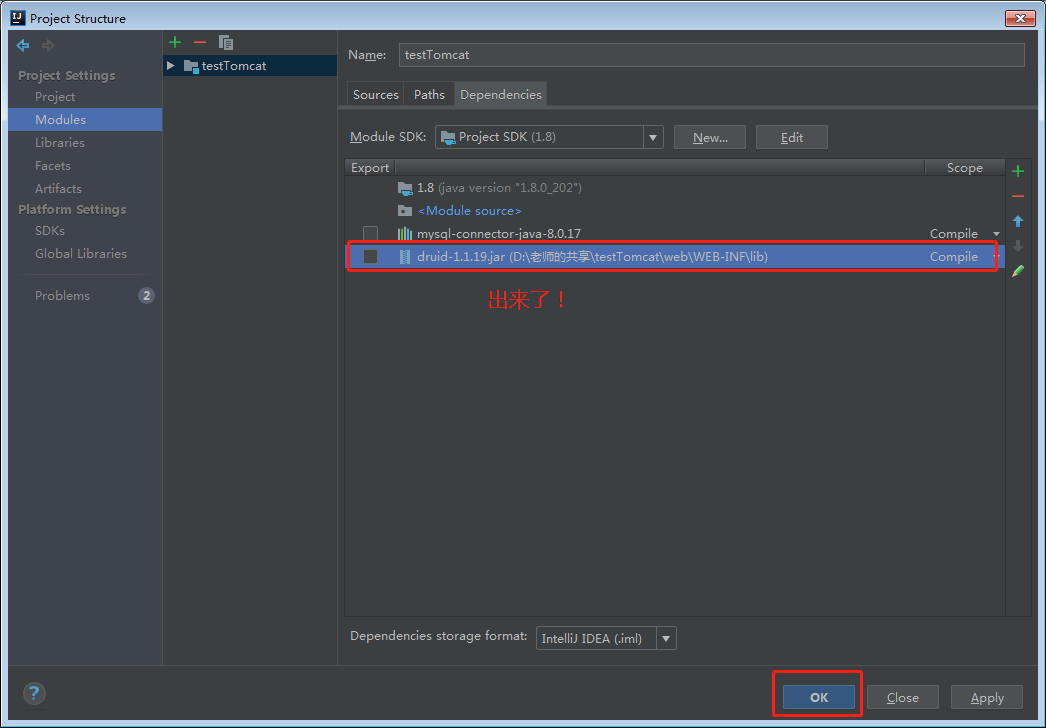The image size is (1046, 728).
Task: Click the Module source folder icon
Action: (405, 211)
